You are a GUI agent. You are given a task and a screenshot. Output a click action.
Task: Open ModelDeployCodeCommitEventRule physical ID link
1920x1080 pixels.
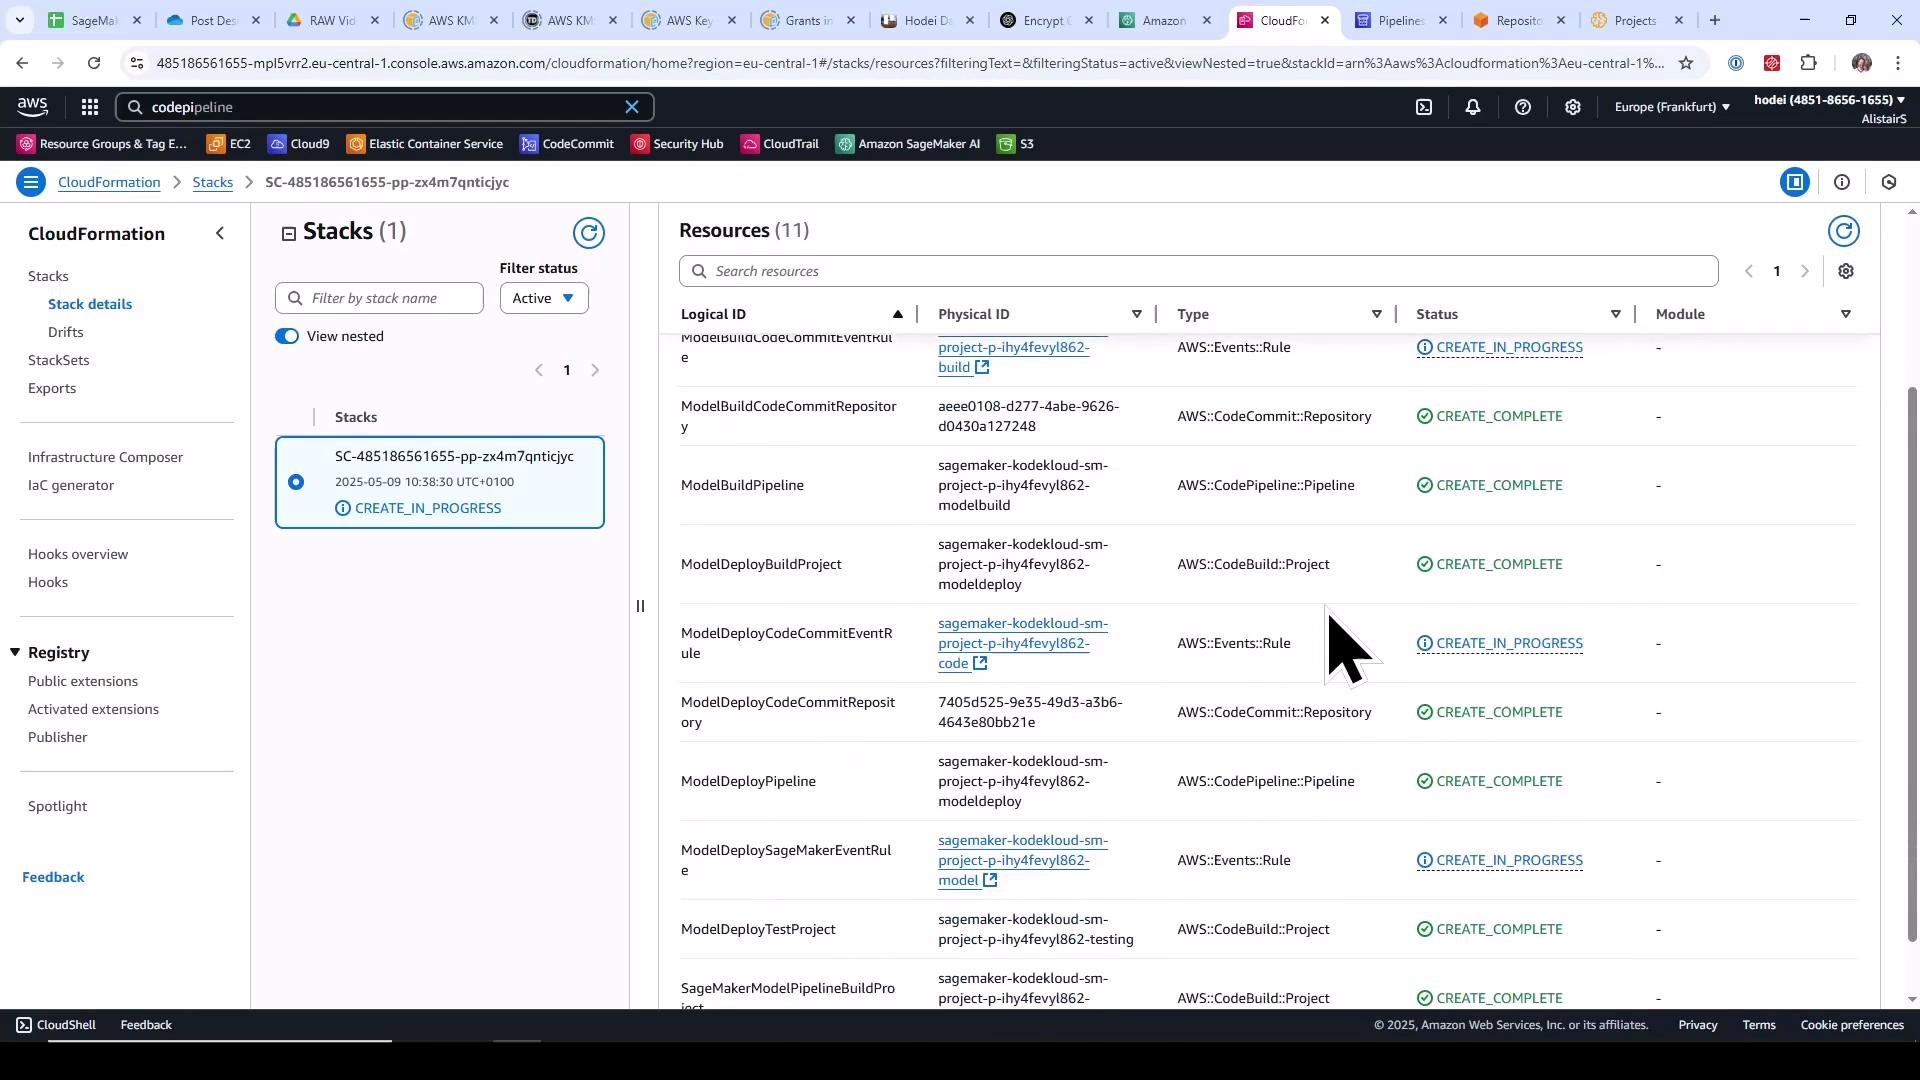[1023, 643]
